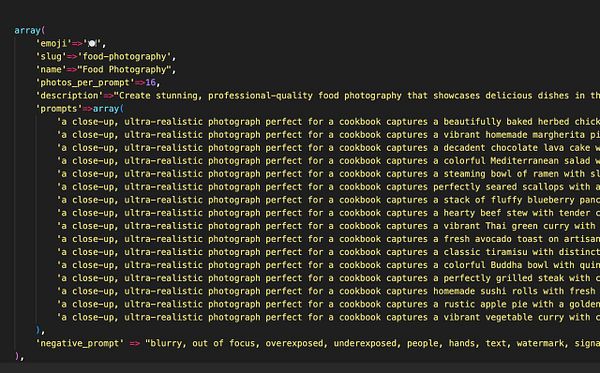The width and height of the screenshot is (600, 373).
Task: Click the nested 'array(' after prompts
Action: (108, 109)
